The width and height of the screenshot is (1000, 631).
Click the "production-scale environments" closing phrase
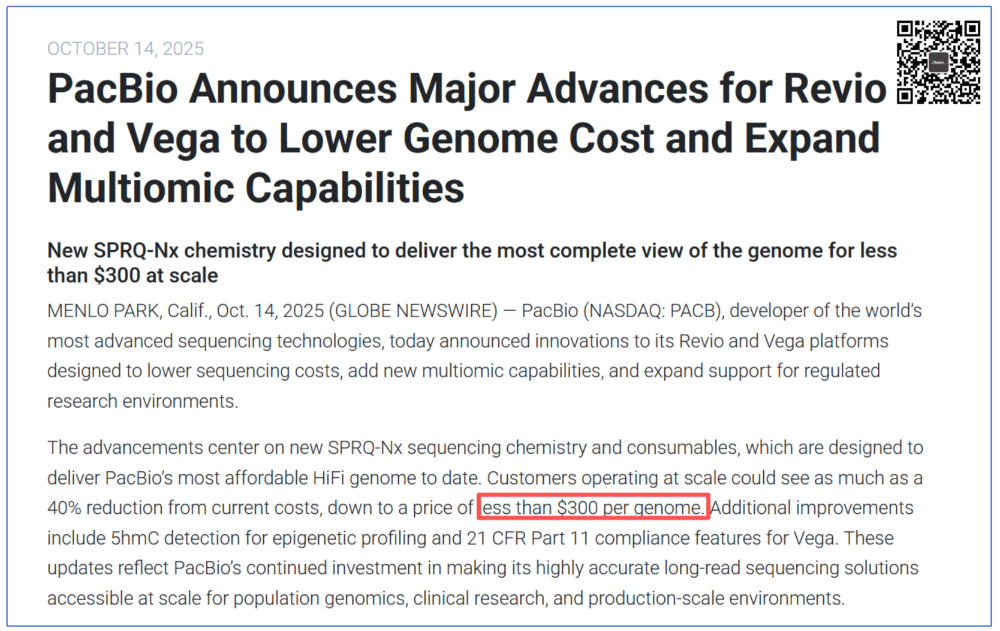pos(715,599)
